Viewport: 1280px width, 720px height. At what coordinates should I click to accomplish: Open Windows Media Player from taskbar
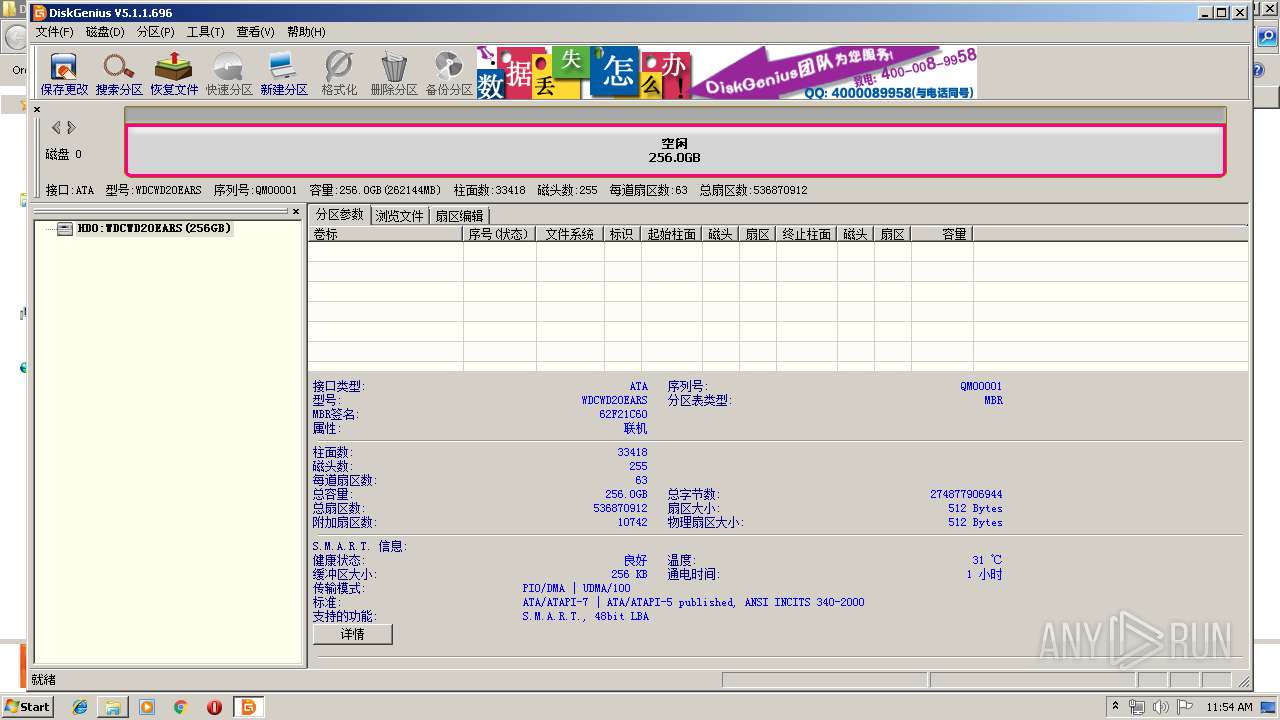point(147,707)
